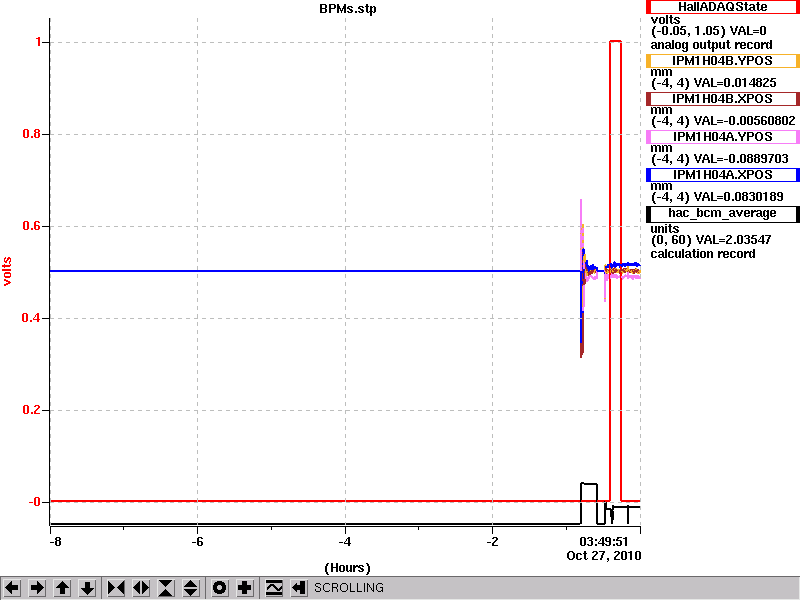Select the IPM1H04A.XPOS legend entry
Image resolution: width=800 pixels, height=600 pixels.
[722, 174]
